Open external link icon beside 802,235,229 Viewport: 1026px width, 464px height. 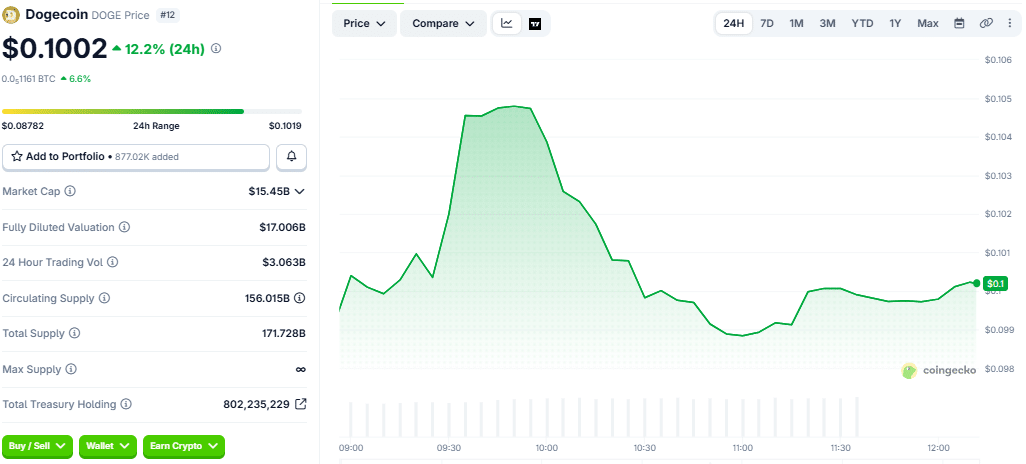[300, 404]
